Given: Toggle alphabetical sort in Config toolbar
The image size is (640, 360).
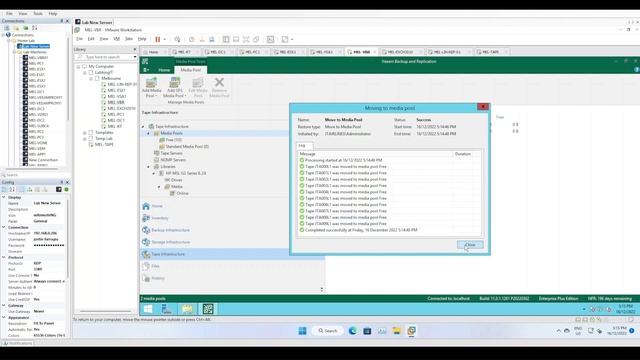Looking at the screenshot, I should click(12, 189).
